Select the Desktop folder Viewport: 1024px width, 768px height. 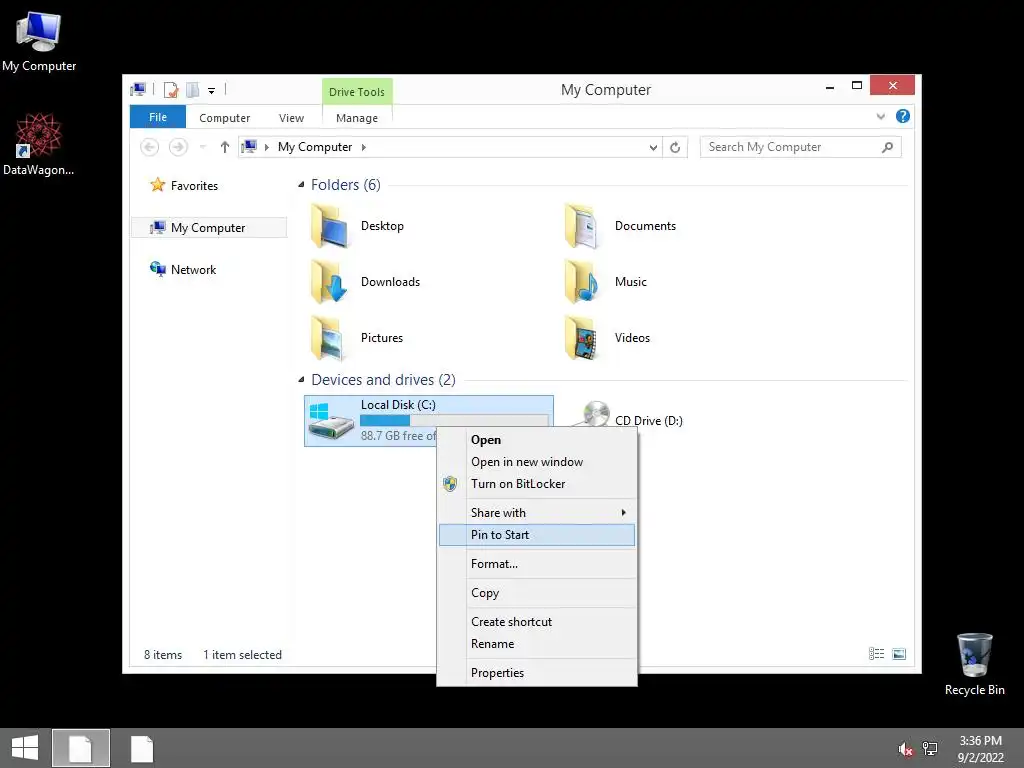[358, 226]
